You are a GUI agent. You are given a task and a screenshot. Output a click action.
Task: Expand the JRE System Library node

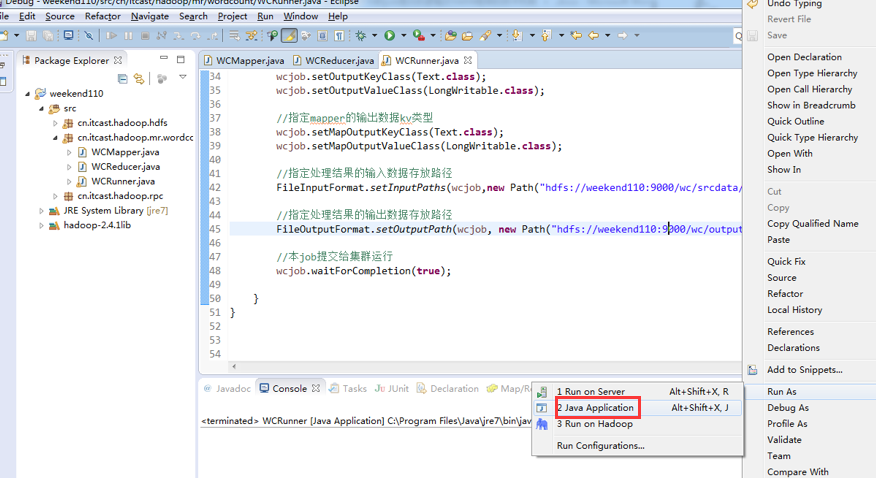tap(41, 211)
